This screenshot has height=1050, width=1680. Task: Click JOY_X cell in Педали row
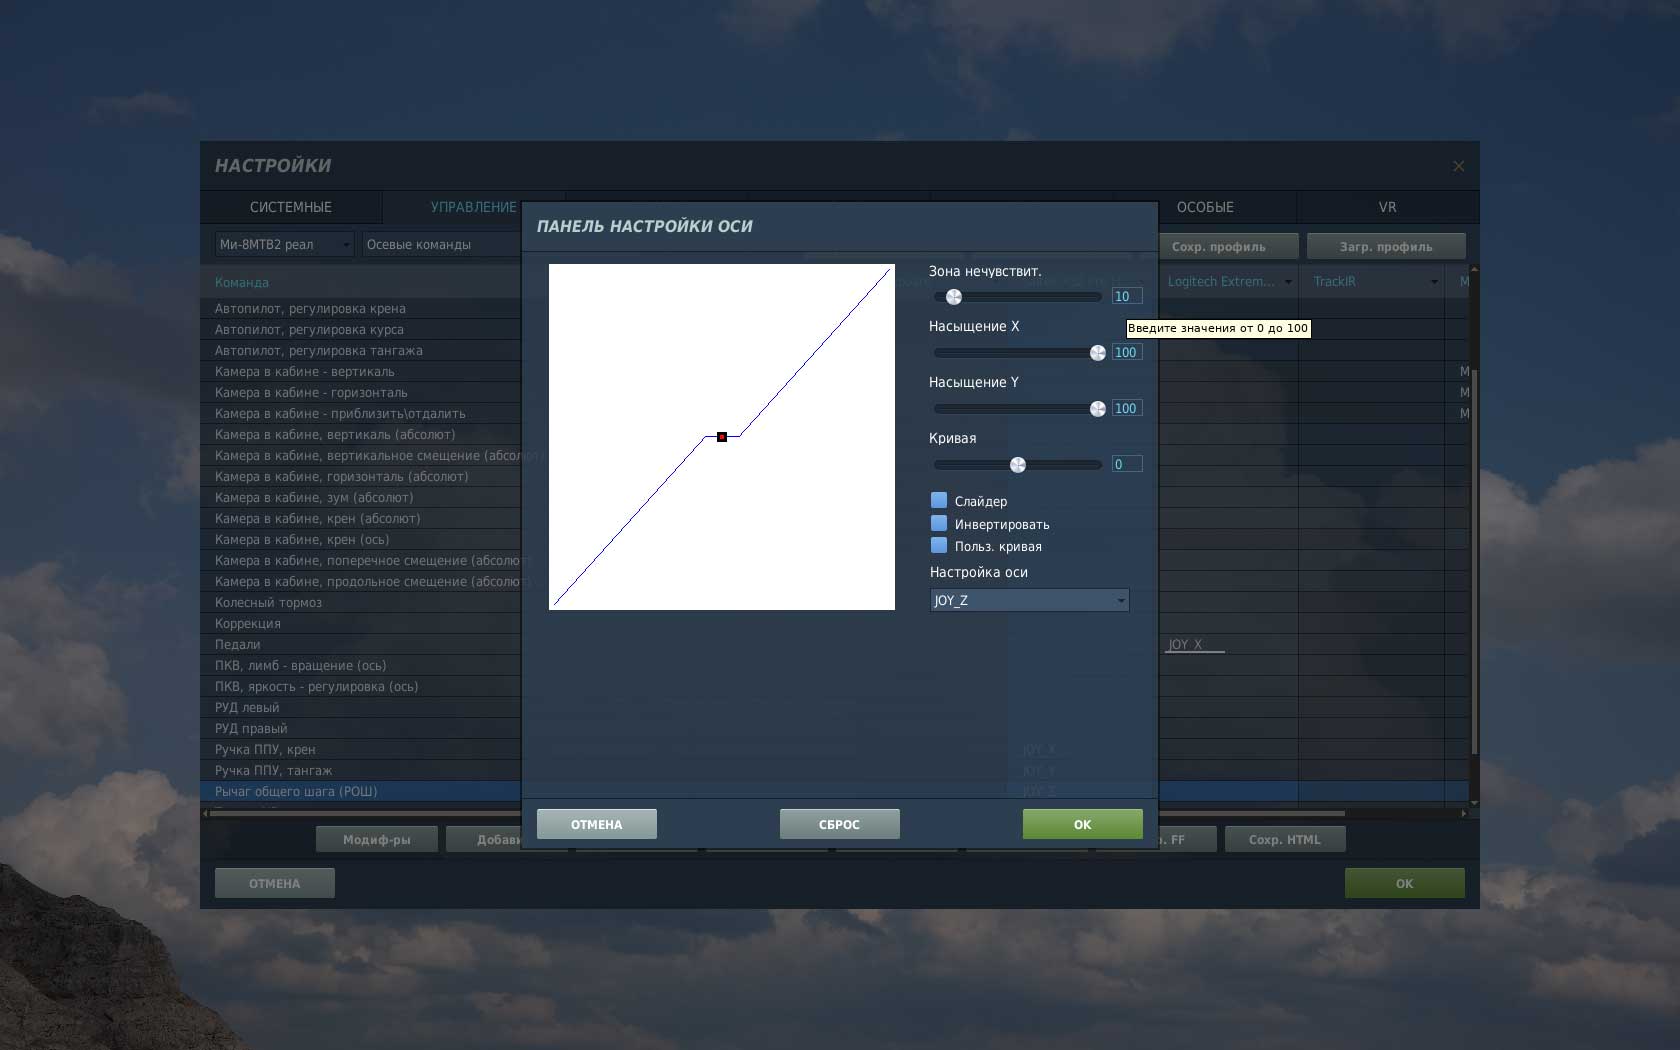pos(1228,644)
